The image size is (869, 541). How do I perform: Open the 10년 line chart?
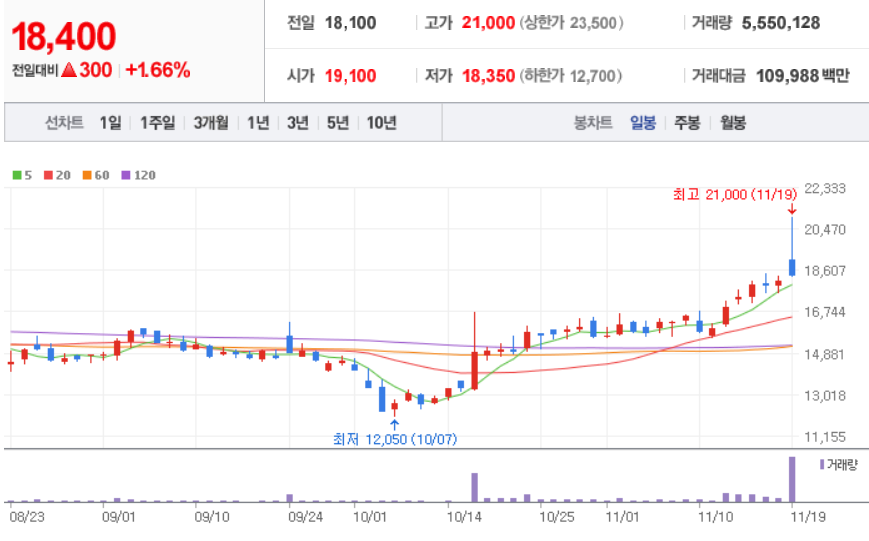click(381, 123)
